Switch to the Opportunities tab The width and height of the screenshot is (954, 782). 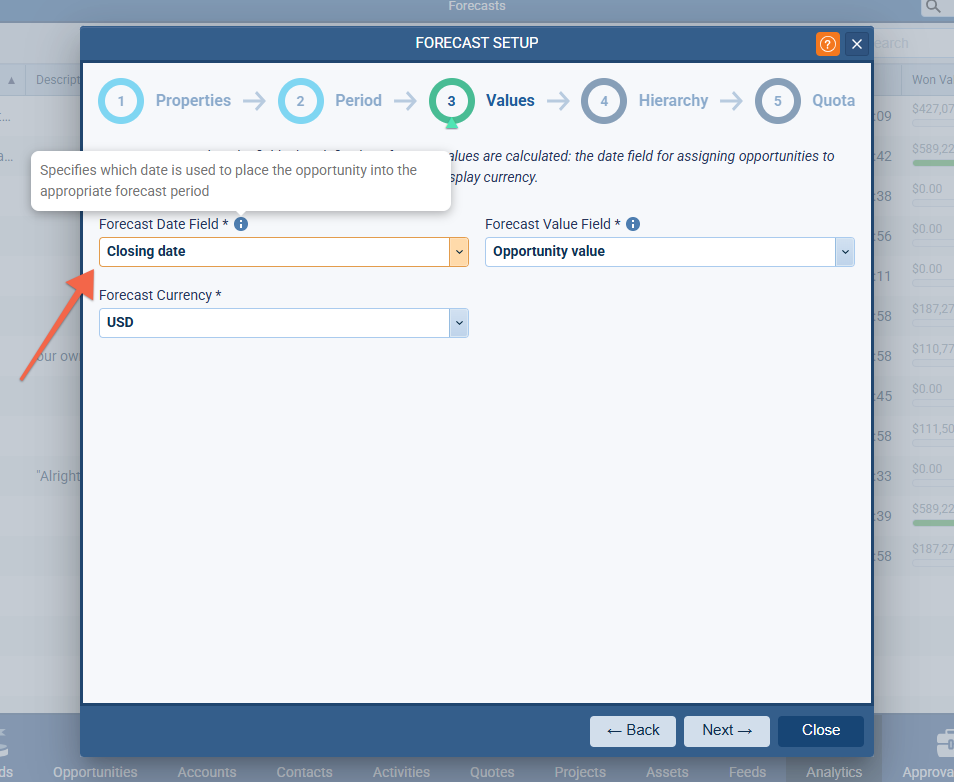coord(95,772)
